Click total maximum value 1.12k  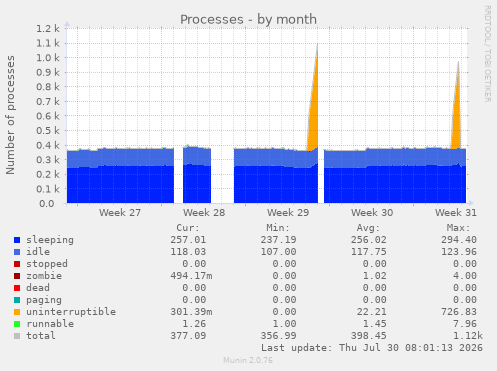(x=468, y=336)
